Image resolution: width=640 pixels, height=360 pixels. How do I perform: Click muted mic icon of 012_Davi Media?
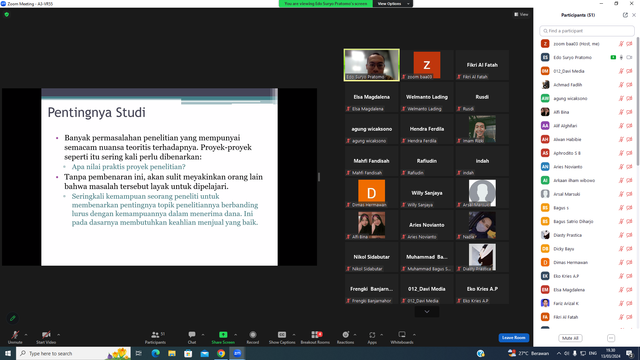pos(621,71)
